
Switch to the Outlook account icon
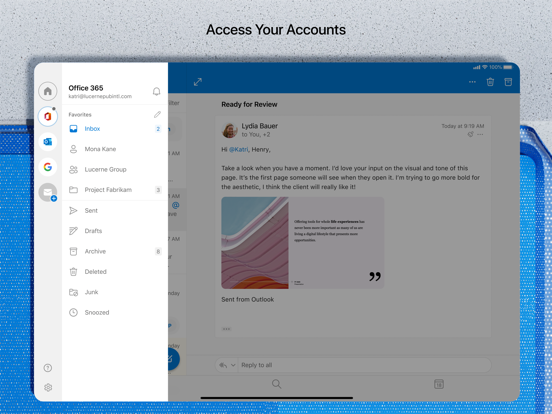48,142
